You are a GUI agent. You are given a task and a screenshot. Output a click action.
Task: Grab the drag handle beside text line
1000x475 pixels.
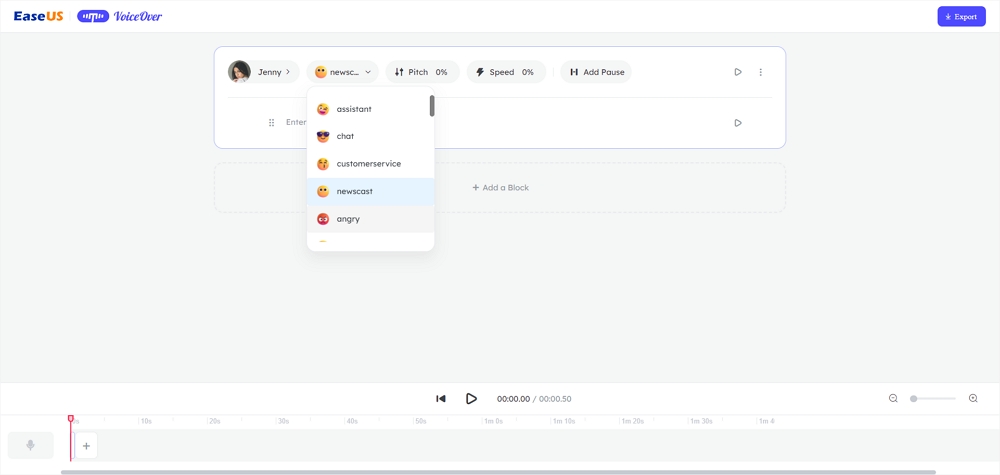tap(271, 123)
